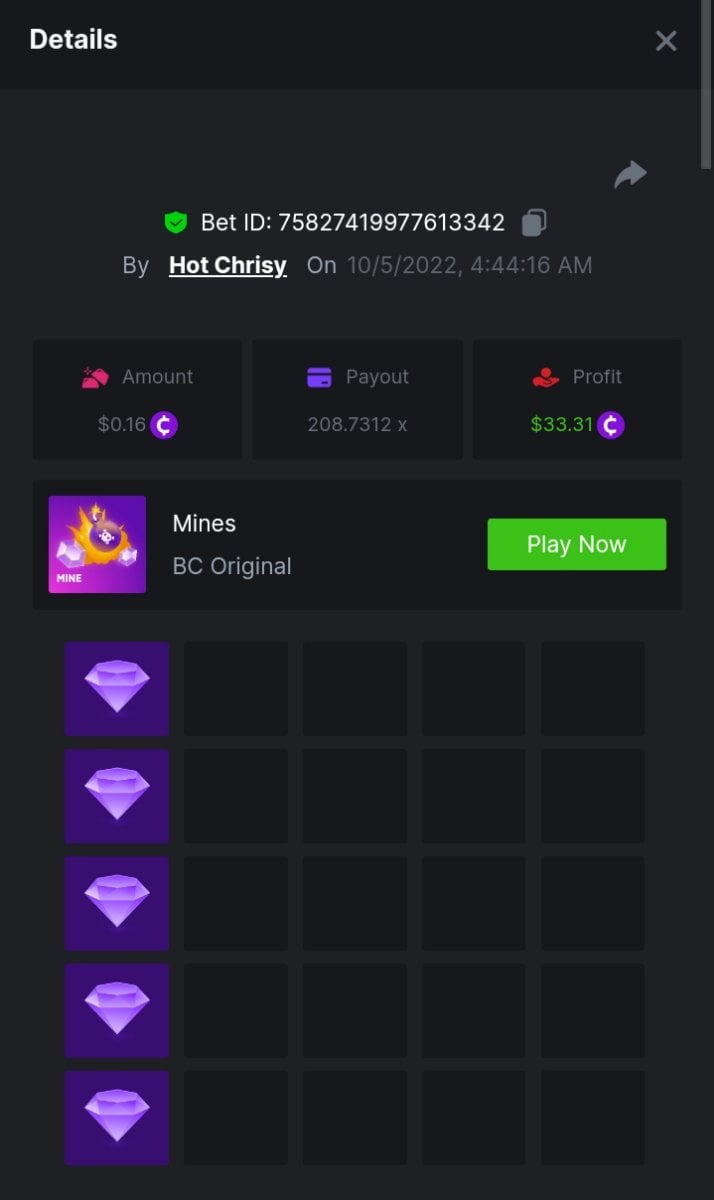The width and height of the screenshot is (714, 1200).
Task: Click the empty center grid tile
Action: point(355,903)
